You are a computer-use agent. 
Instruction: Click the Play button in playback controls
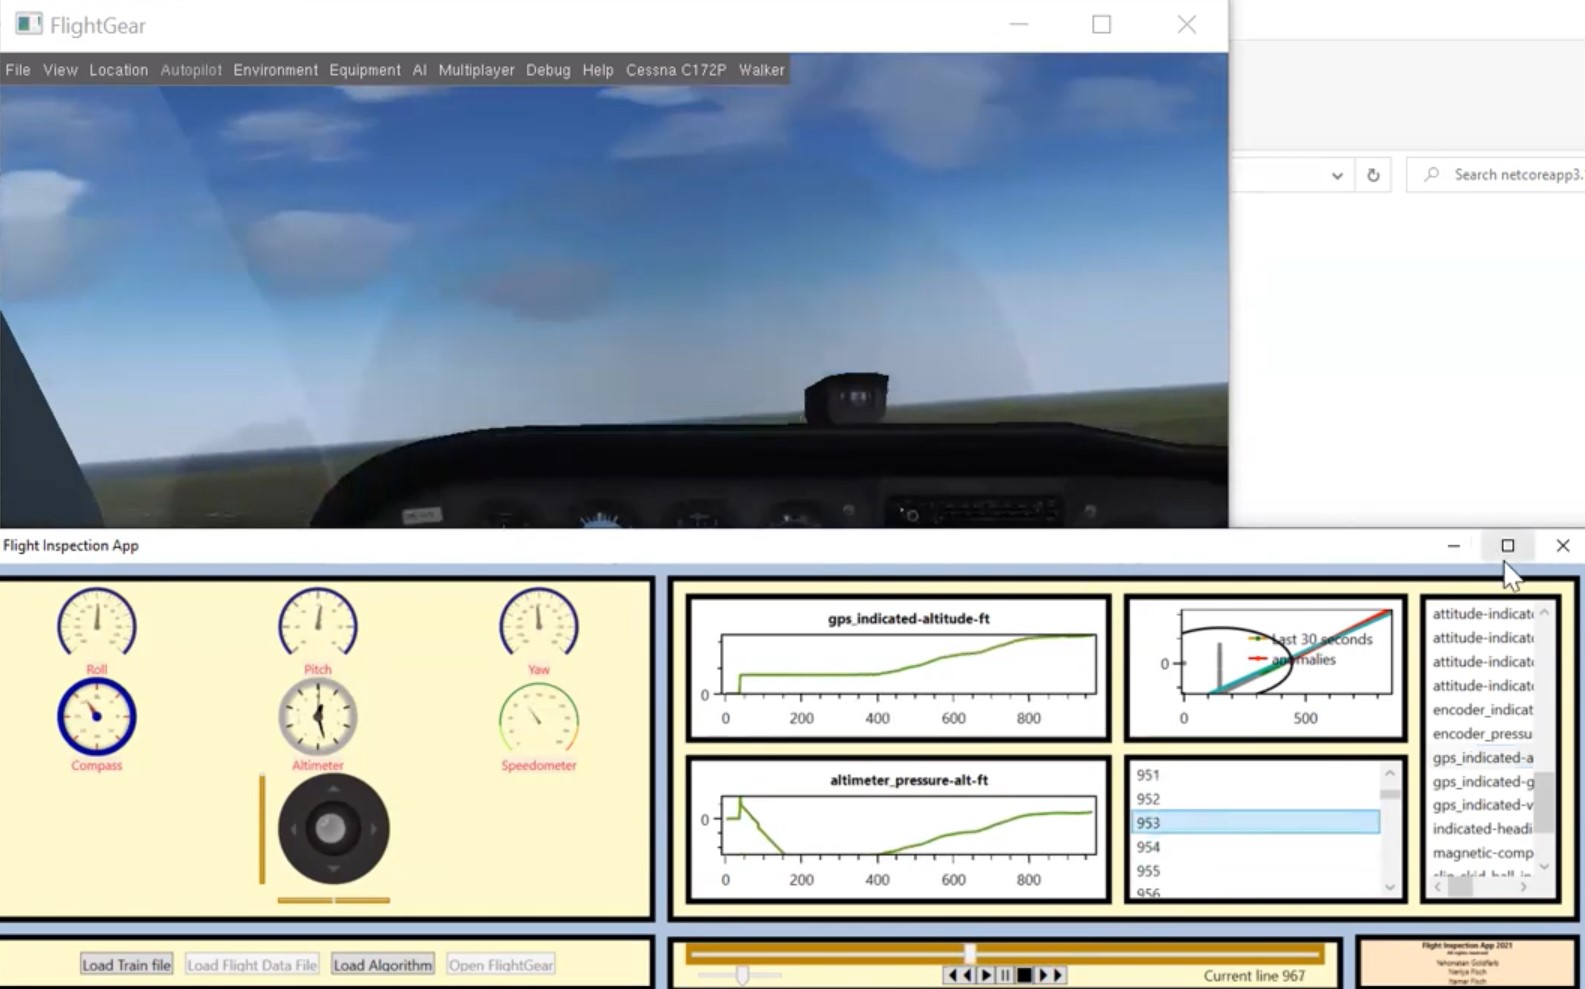pyautogui.click(x=986, y=975)
